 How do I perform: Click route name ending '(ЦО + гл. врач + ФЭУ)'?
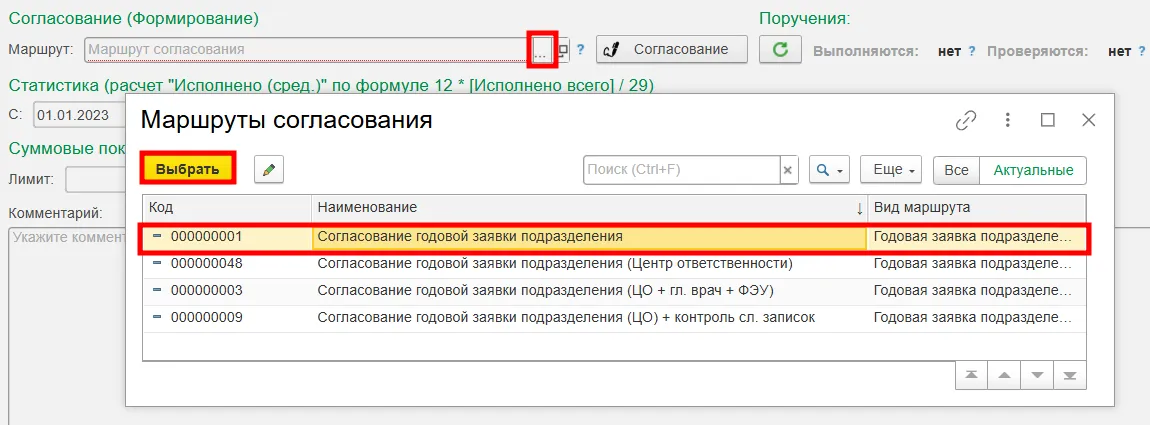546,291
